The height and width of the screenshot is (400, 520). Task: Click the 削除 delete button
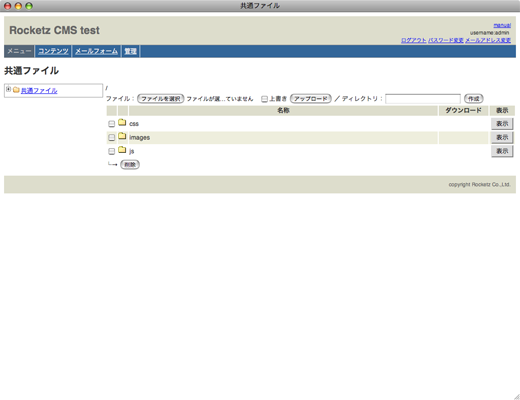tap(130, 165)
